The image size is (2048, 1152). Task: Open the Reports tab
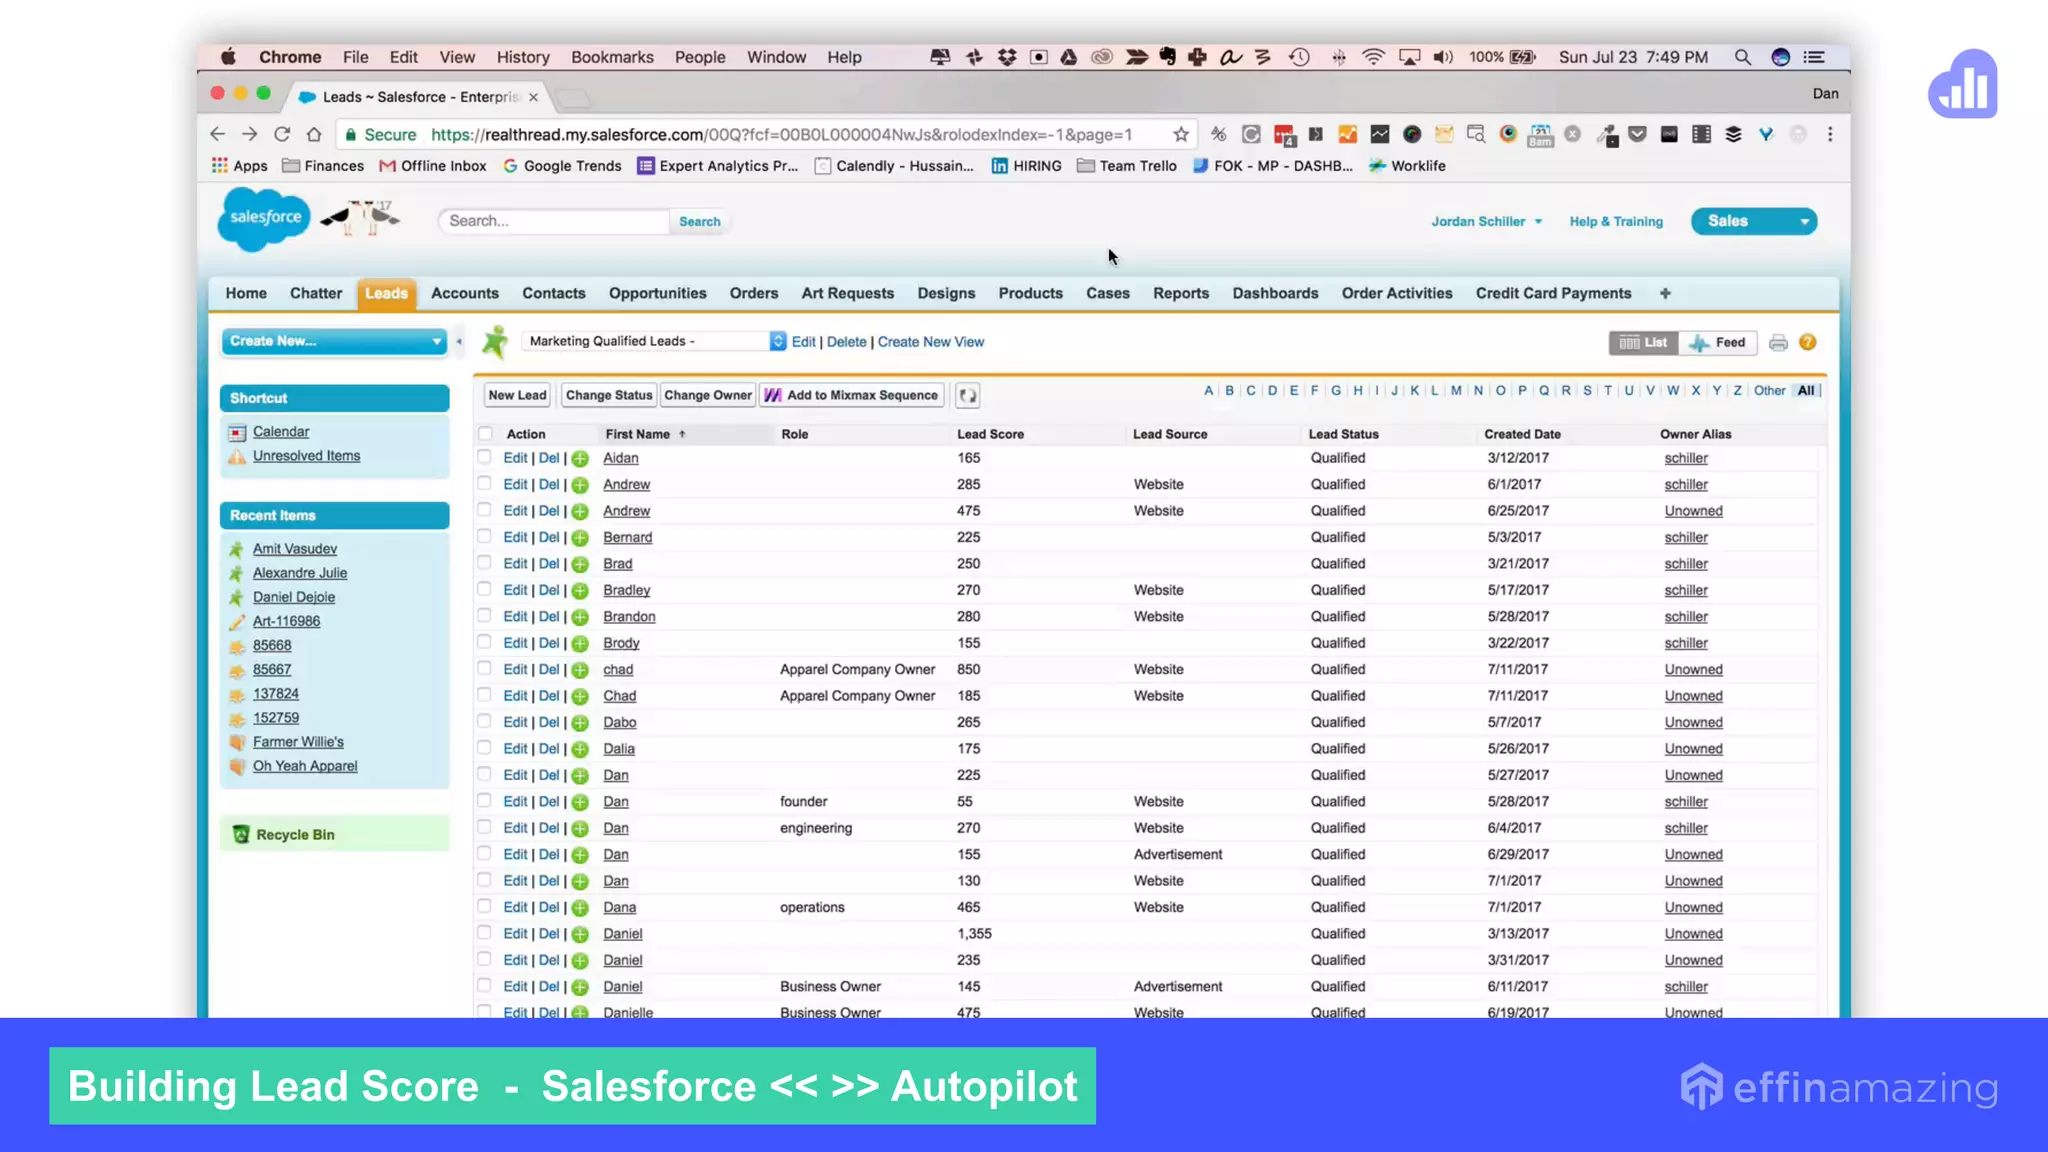(1180, 293)
